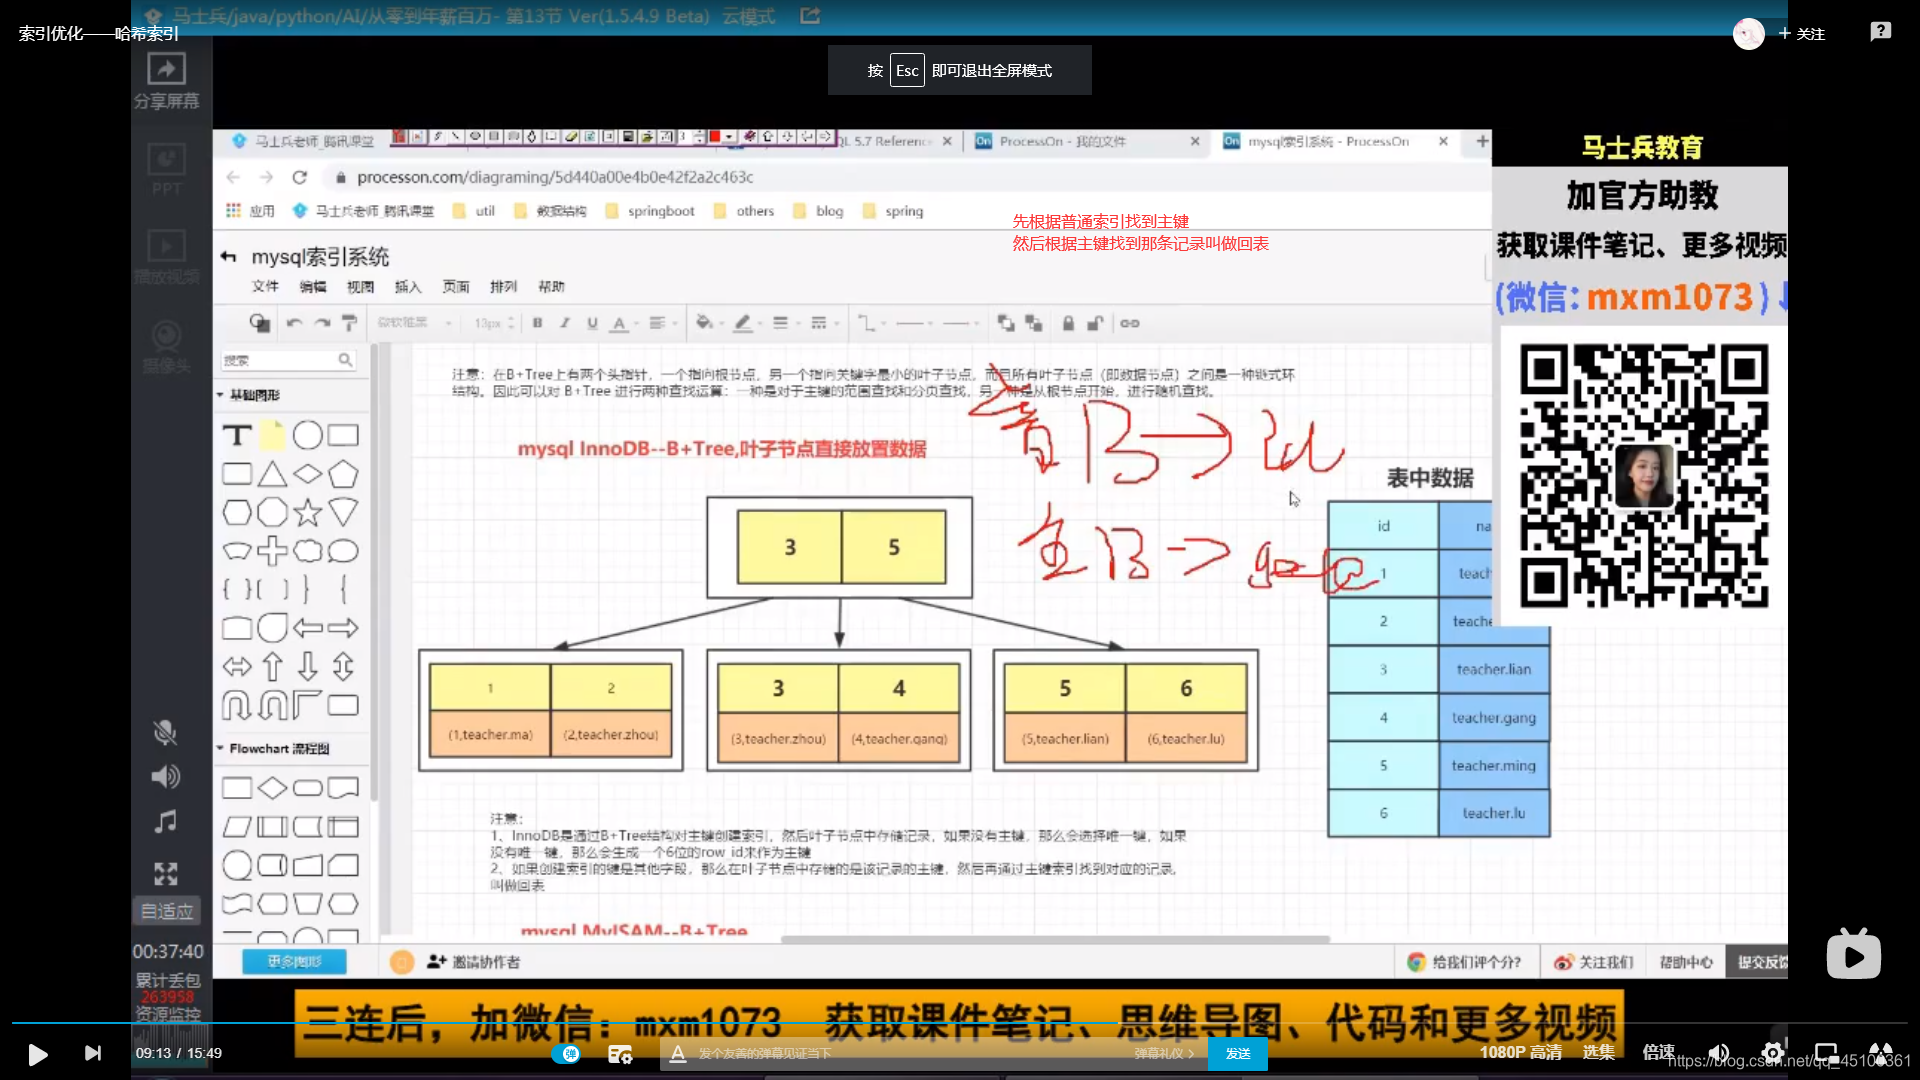The image size is (1920, 1080).
Task: Return to file list via back arrow beside title
Action: pyautogui.click(x=228, y=257)
